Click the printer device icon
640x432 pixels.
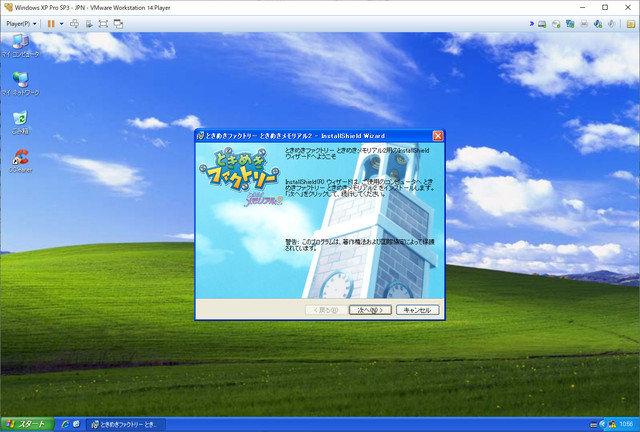point(584,24)
